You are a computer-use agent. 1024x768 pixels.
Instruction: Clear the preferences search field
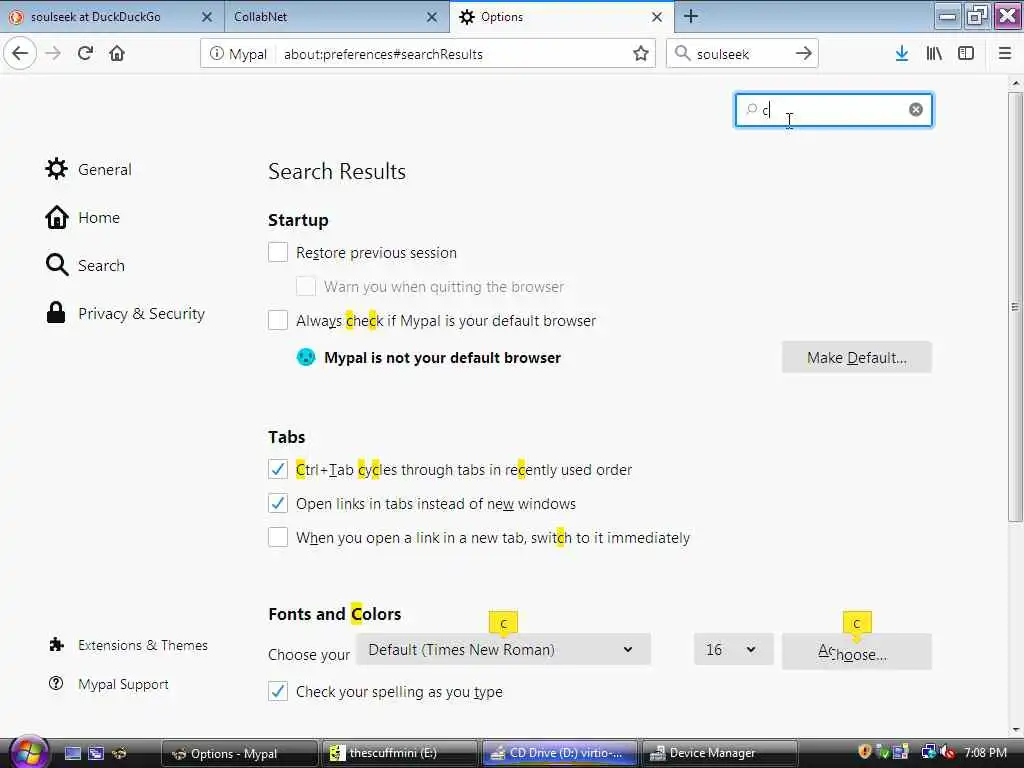(916, 110)
